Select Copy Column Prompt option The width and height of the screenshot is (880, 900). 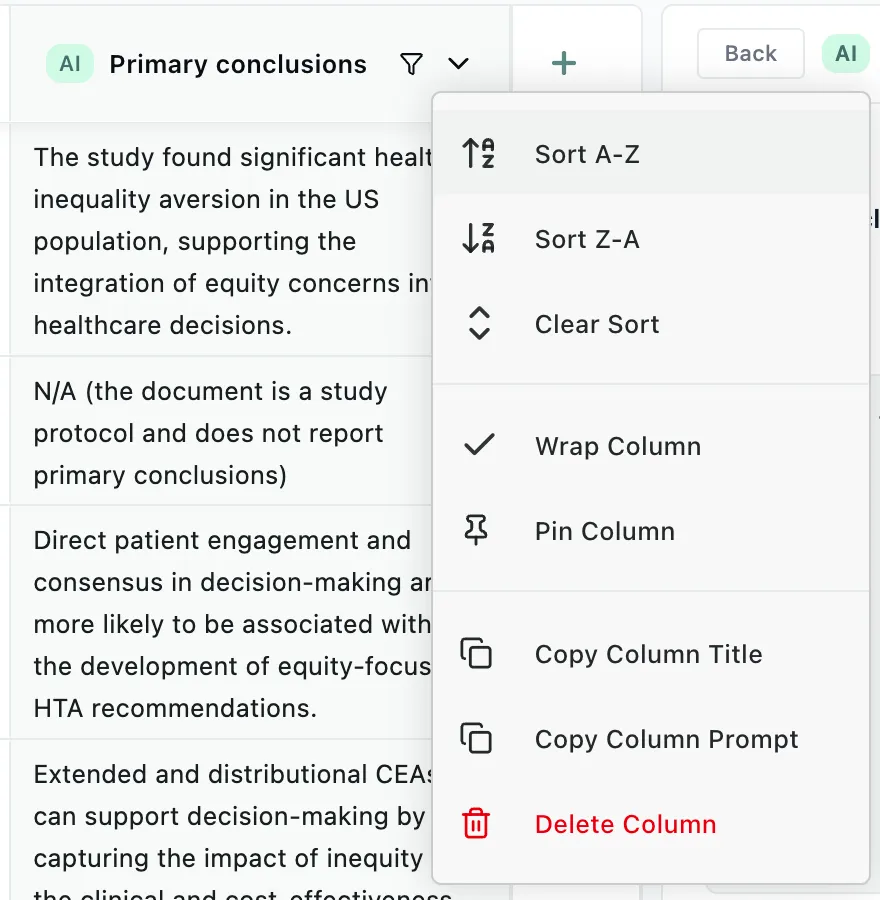tap(651, 739)
